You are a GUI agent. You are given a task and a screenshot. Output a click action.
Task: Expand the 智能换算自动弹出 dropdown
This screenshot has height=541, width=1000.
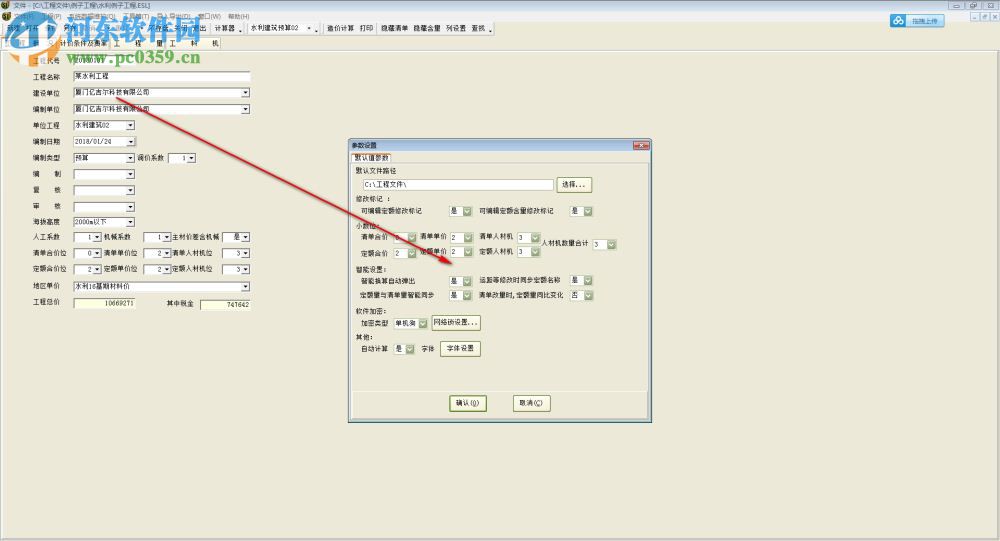465,281
